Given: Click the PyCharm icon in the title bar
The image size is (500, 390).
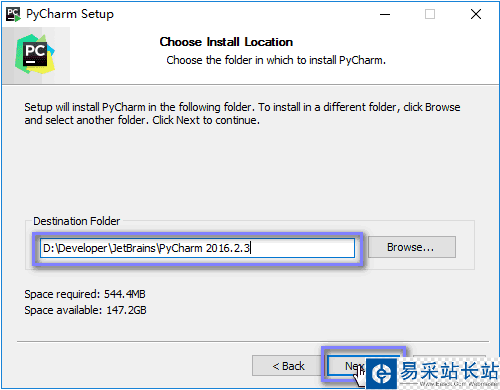Looking at the screenshot, I should point(13,14).
